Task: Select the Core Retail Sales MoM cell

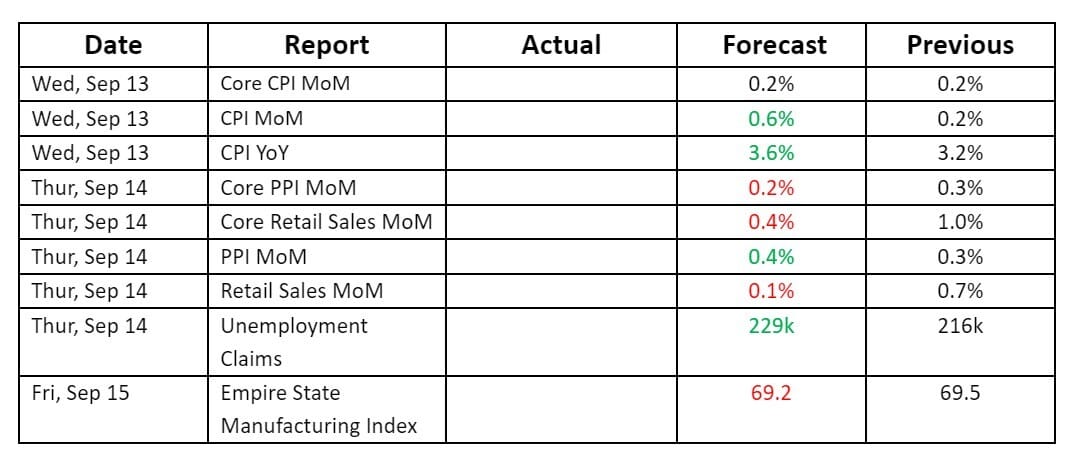Action: tap(326, 222)
